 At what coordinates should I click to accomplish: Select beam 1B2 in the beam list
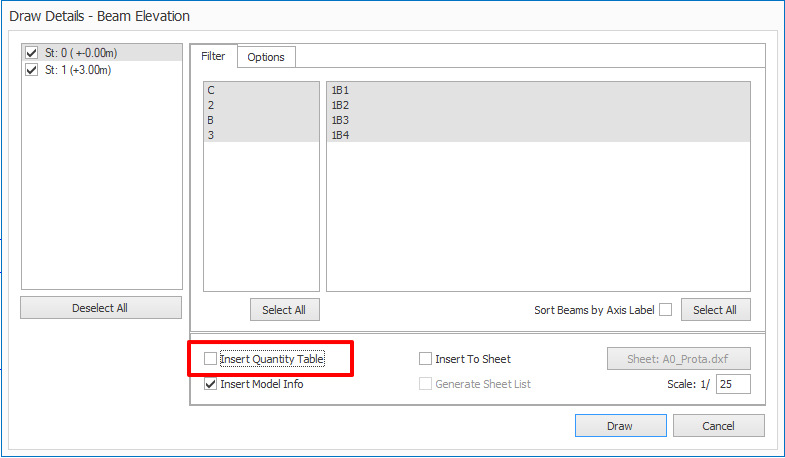(340, 105)
